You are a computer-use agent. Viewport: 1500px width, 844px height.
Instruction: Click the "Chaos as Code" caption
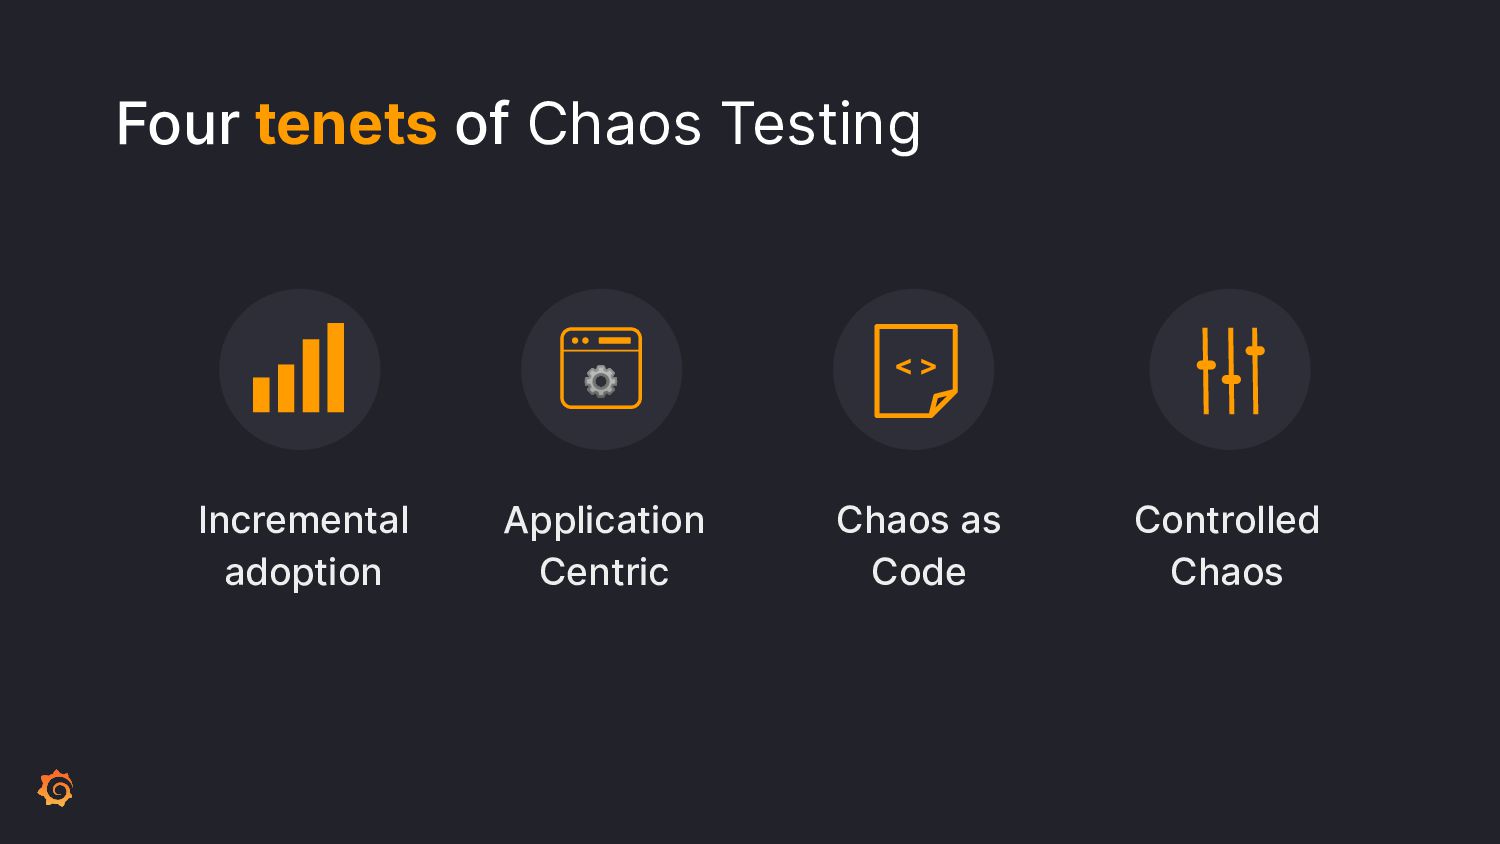(x=918, y=546)
